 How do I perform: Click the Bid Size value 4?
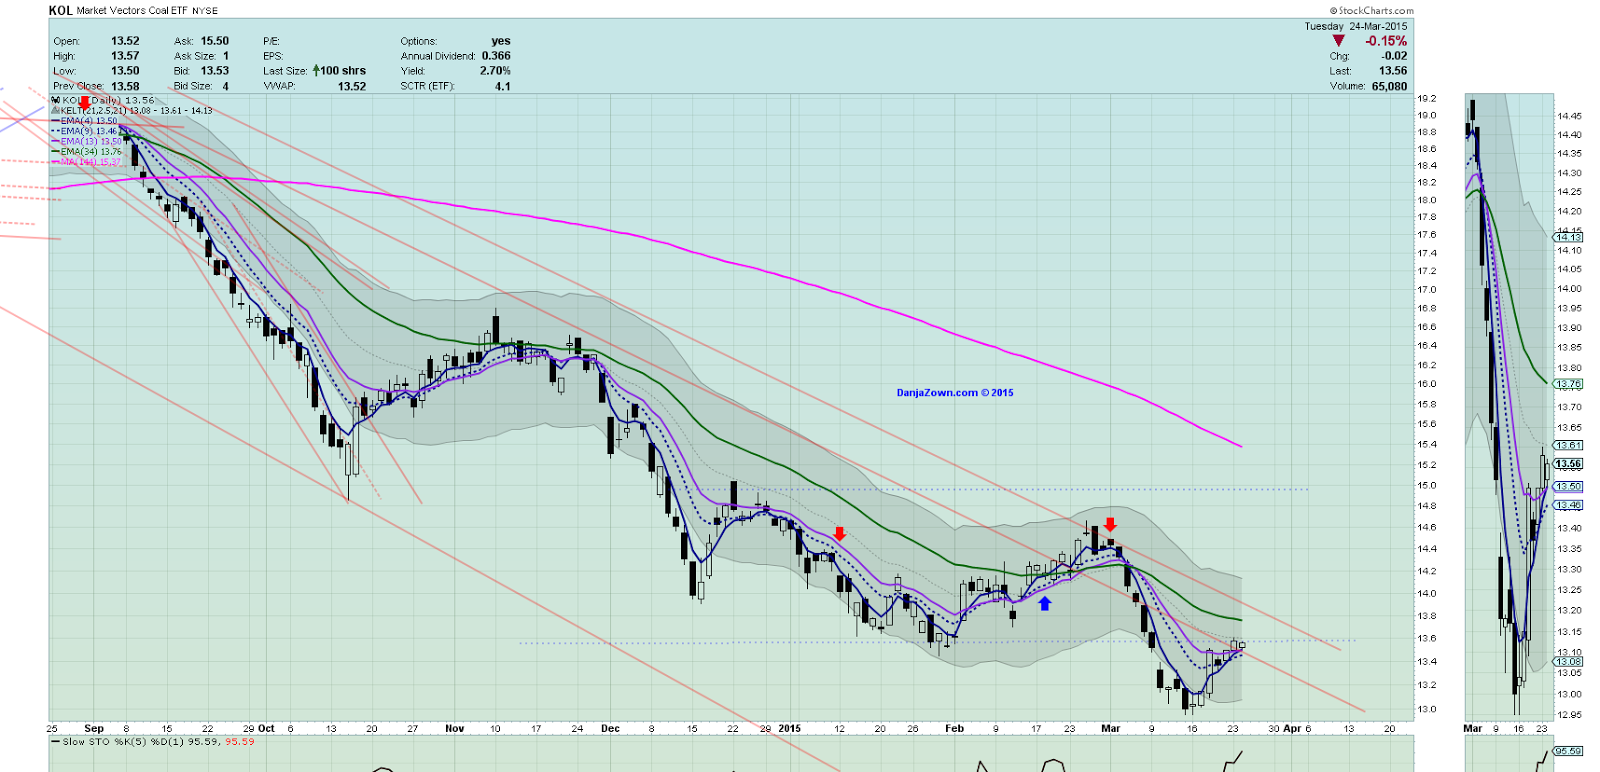(225, 86)
